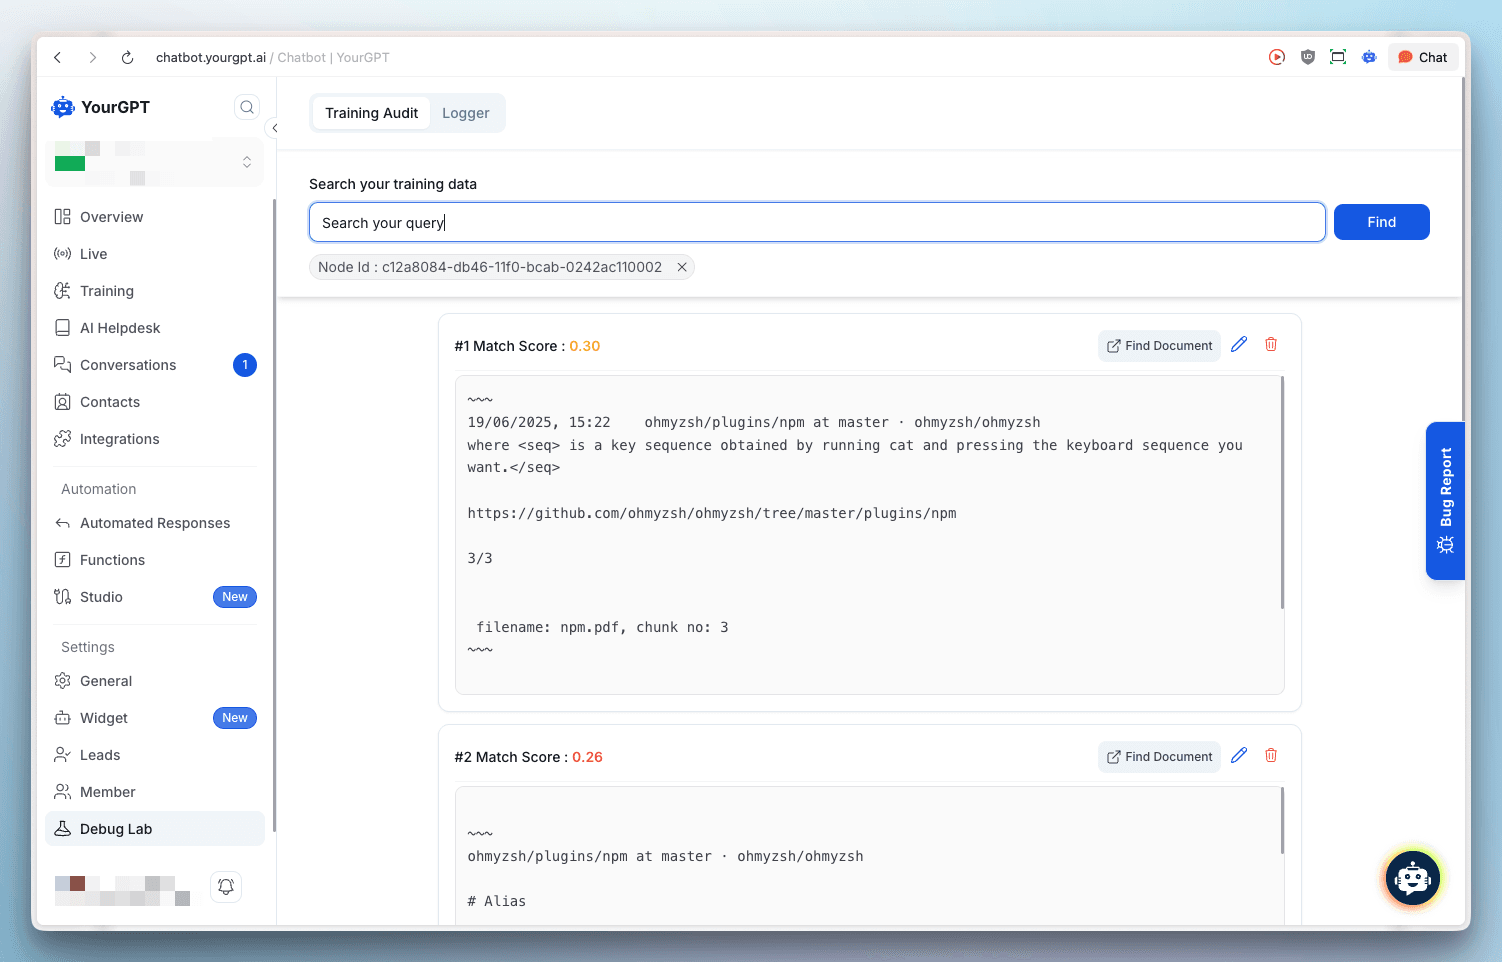
Task: Click the Bug Report side tab
Action: (x=1444, y=500)
